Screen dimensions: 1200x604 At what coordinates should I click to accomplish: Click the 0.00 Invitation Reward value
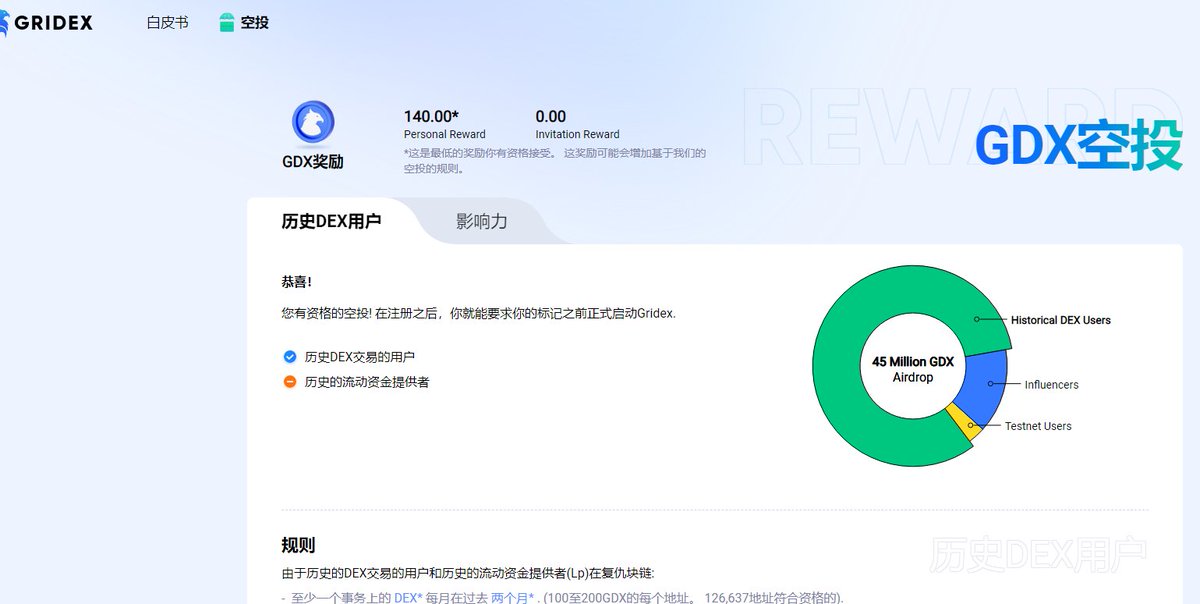pyautogui.click(x=550, y=116)
